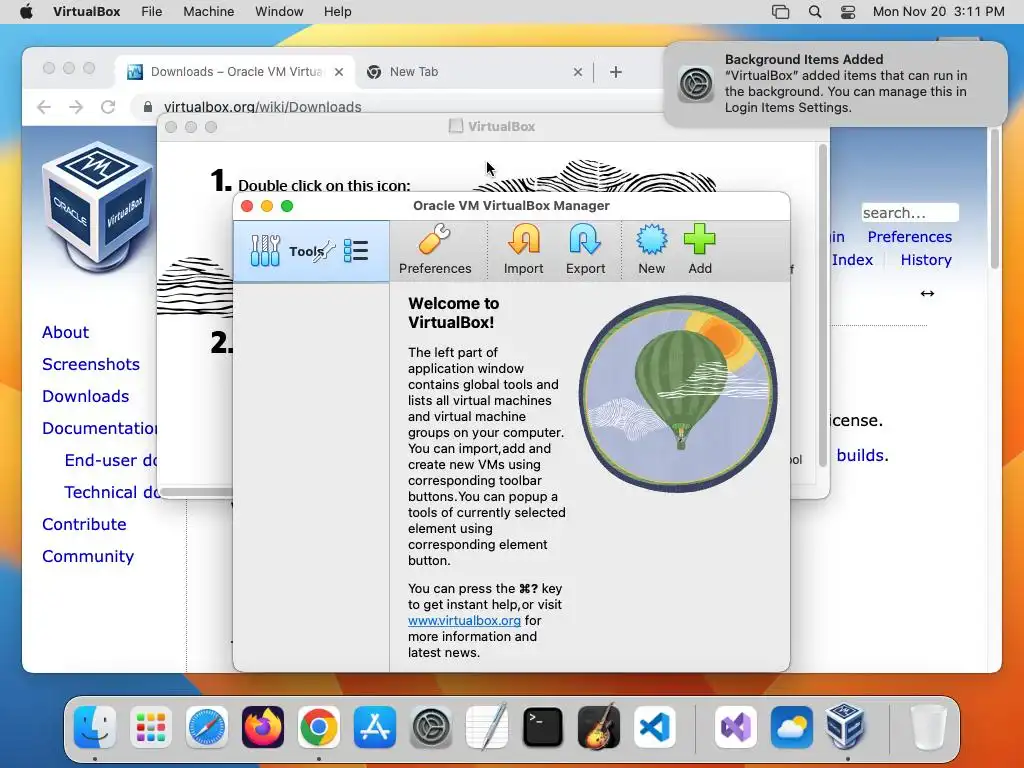1024x768 pixels.
Task: Open Preferences in the VirtualBox Manager toolbar
Action: pyautogui.click(x=435, y=249)
